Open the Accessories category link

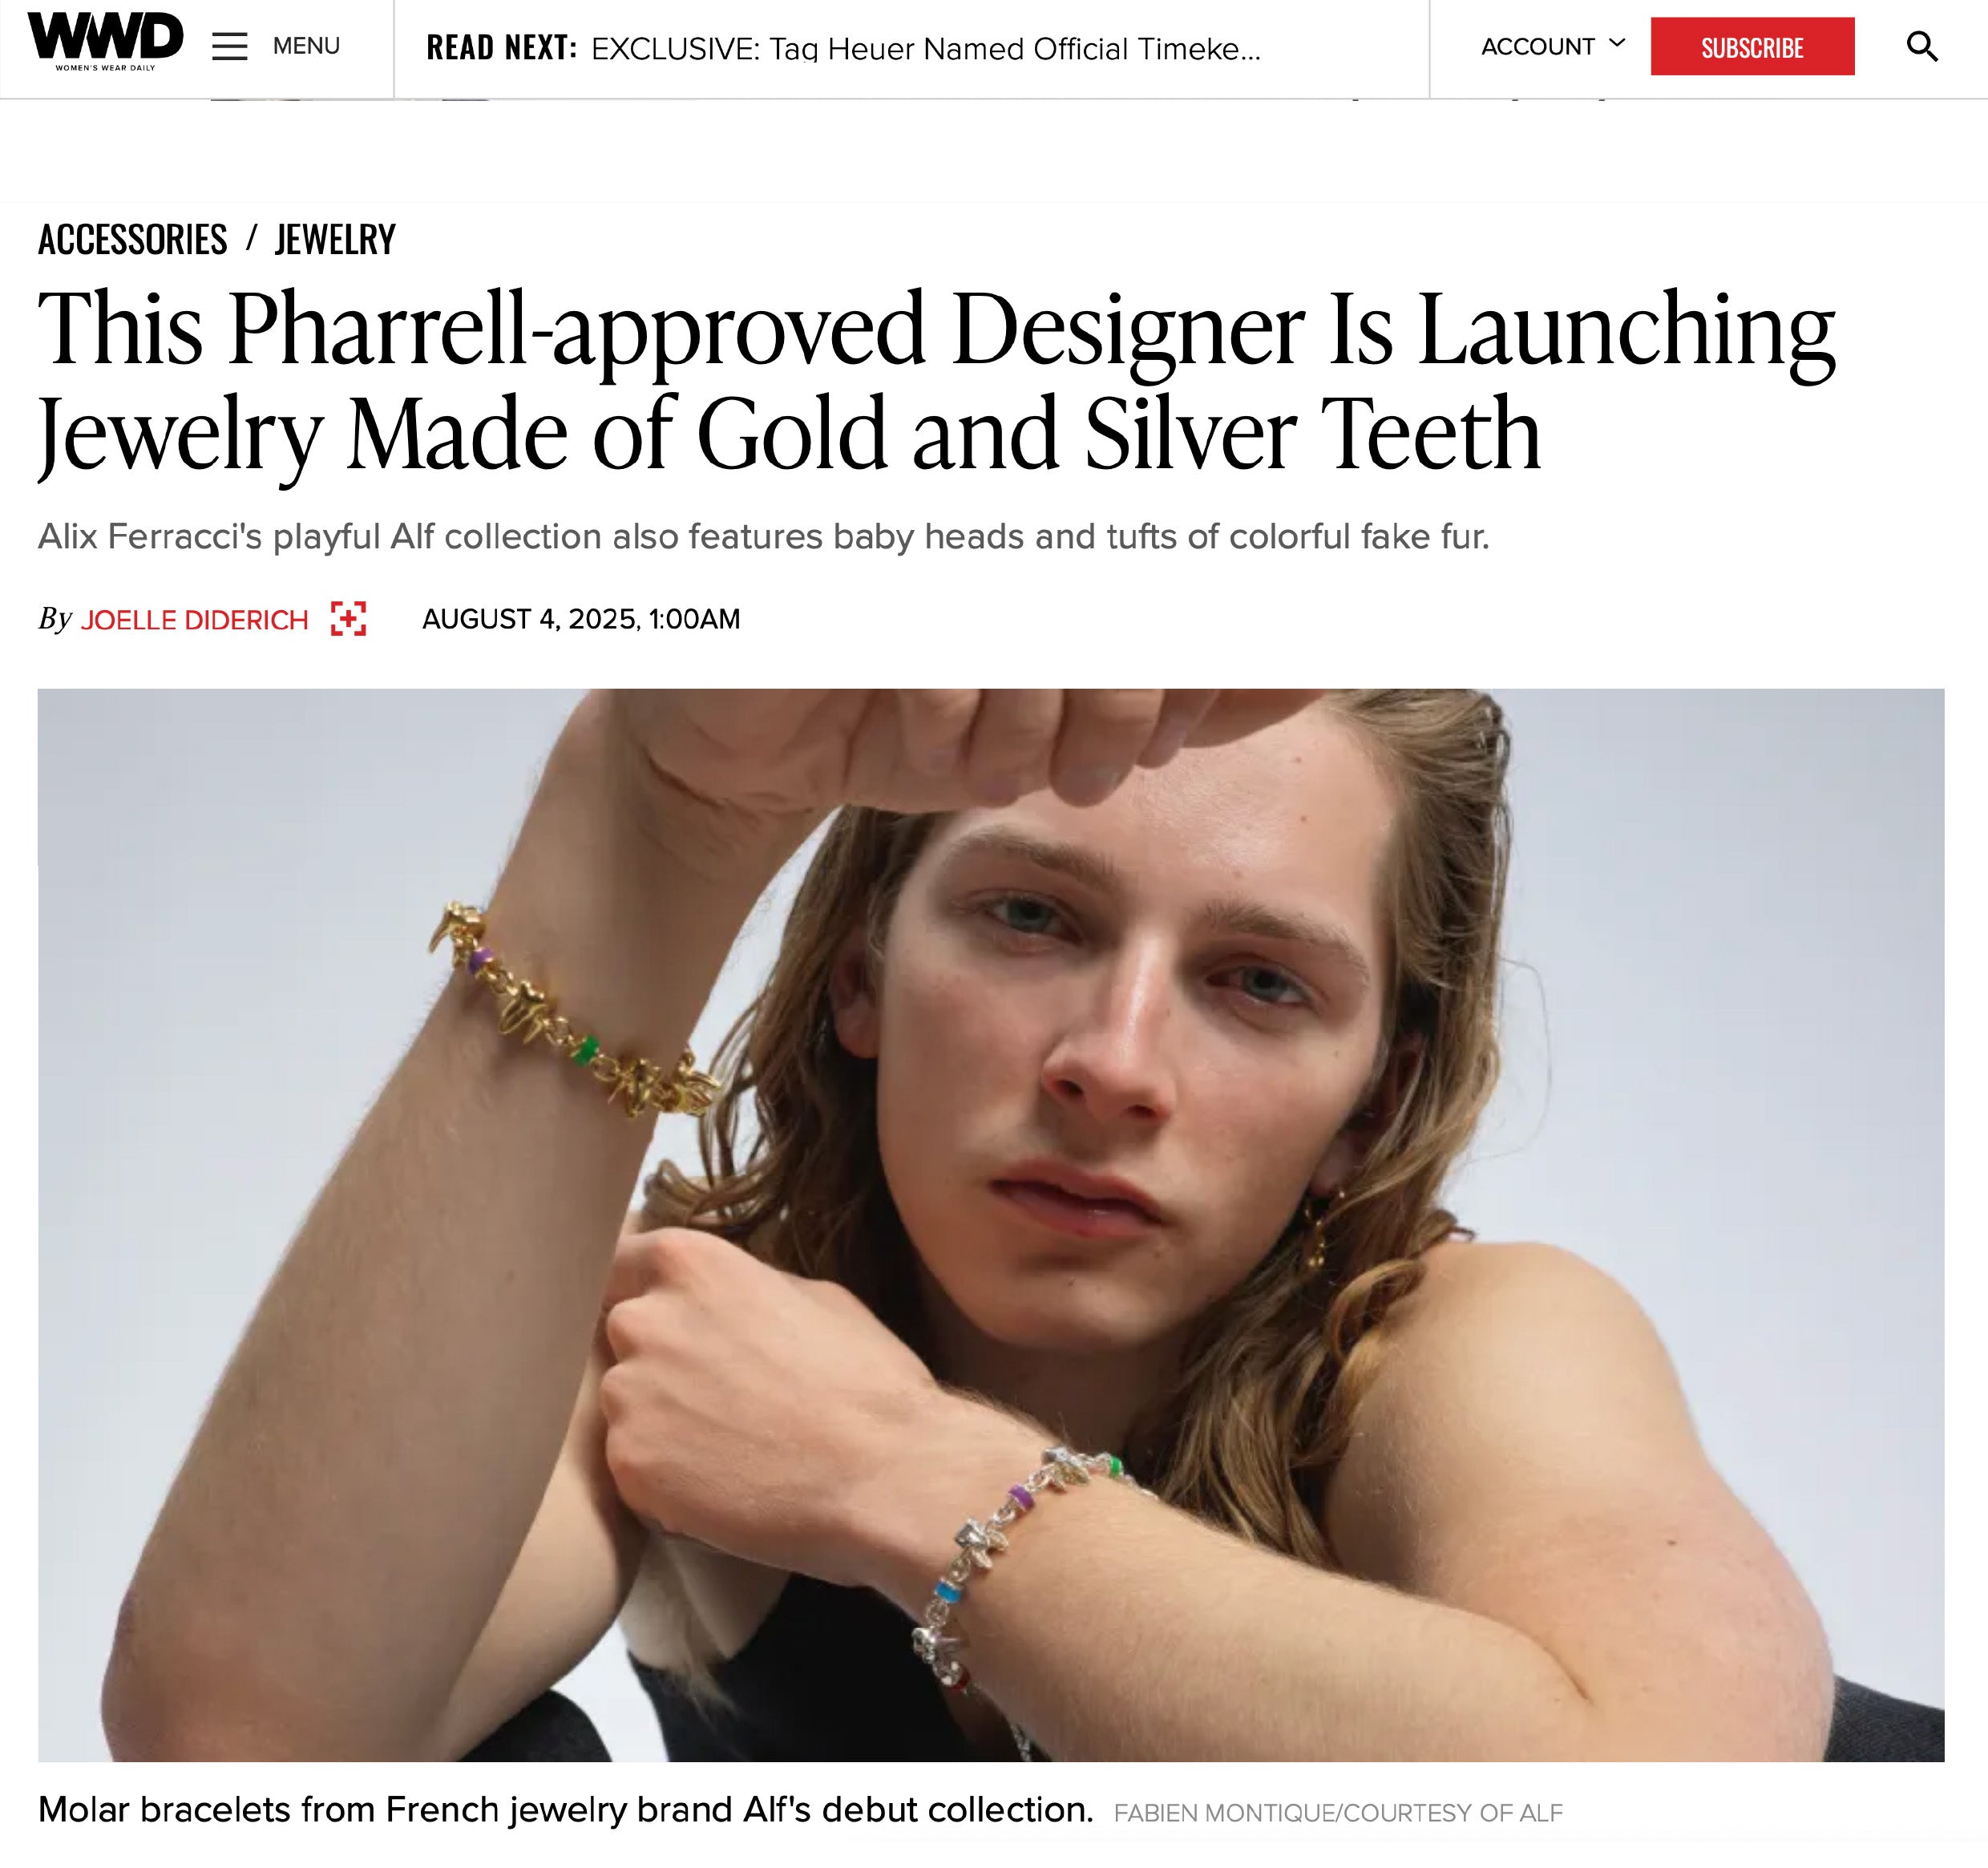[133, 239]
